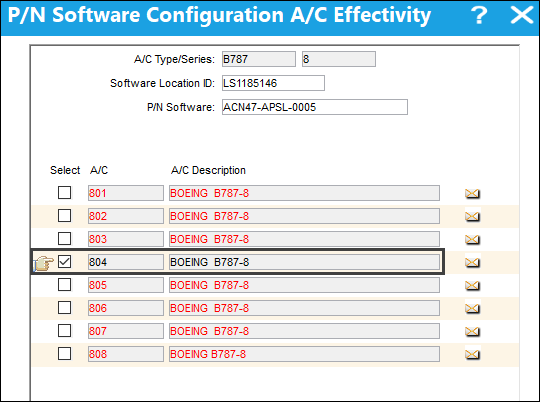Tick the Select checkbox for aircraft 805

pos(64,285)
